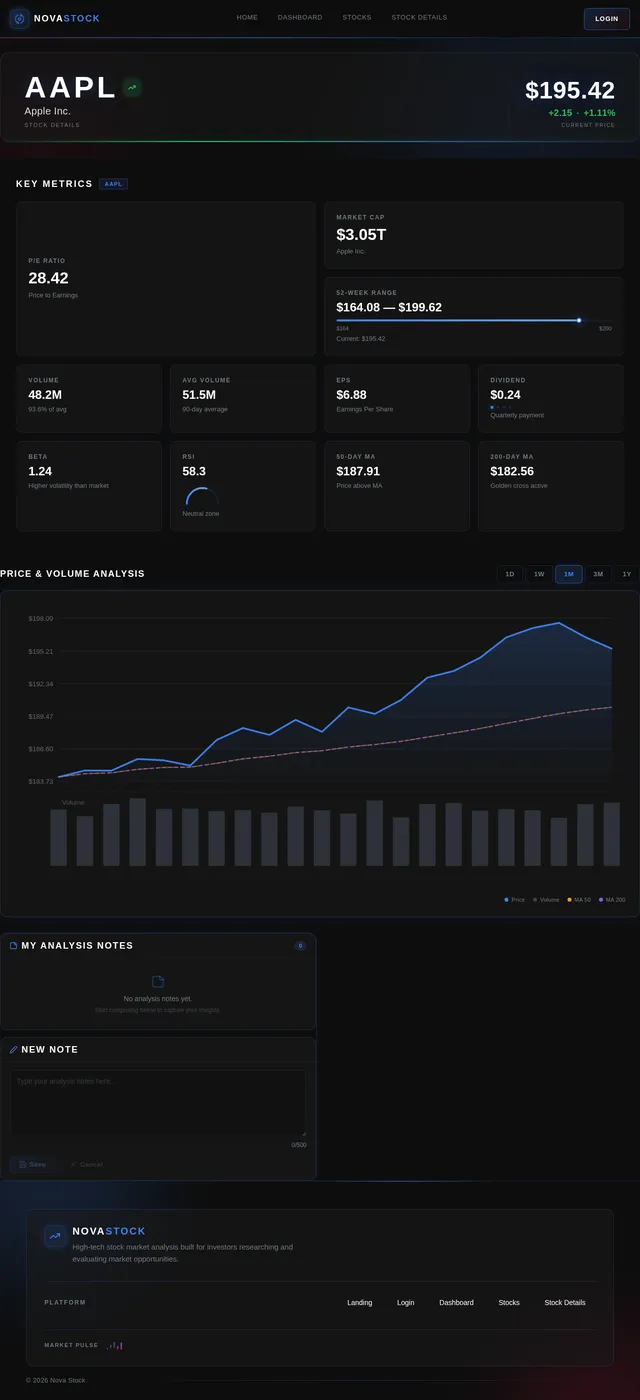Click the 50-Day MA value $187.91
640x1400 pixels.
pos(358,471)
